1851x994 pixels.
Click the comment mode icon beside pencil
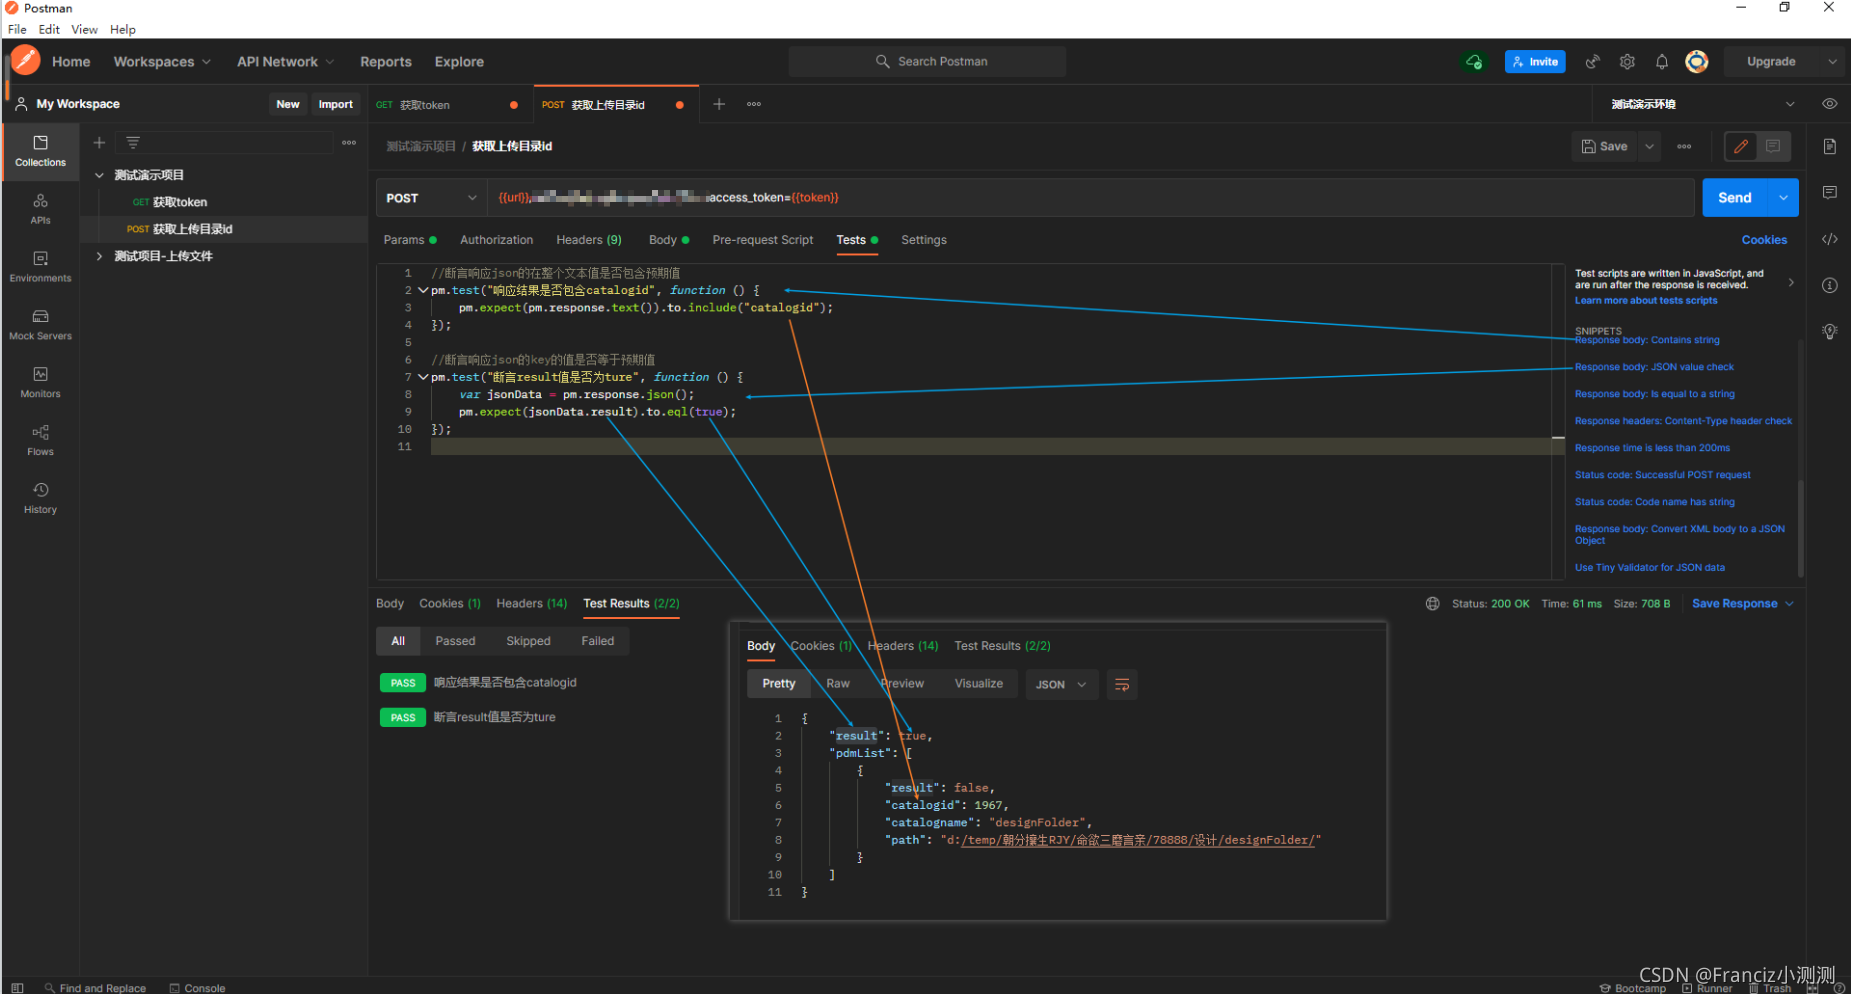pyautogui.click(x=1773, y=146)
